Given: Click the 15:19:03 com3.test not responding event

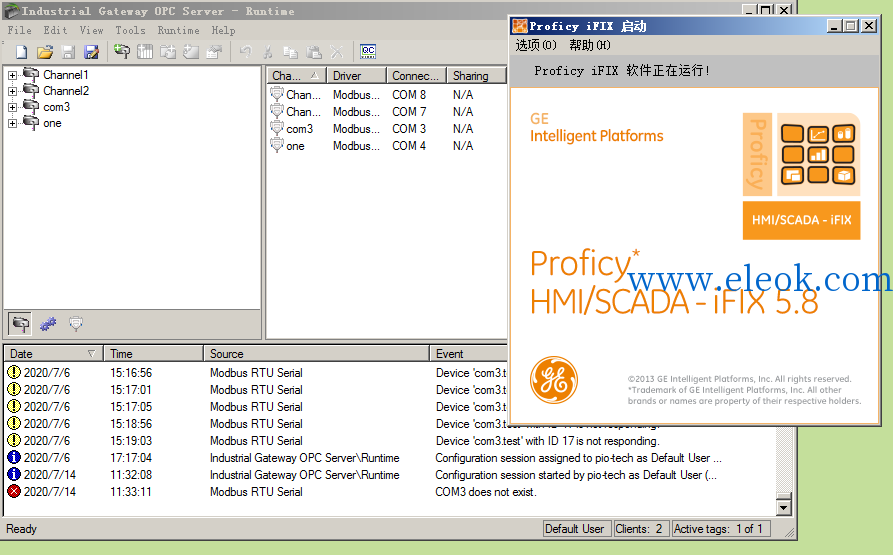Looking at the screenshot, I should click(390, 441).
